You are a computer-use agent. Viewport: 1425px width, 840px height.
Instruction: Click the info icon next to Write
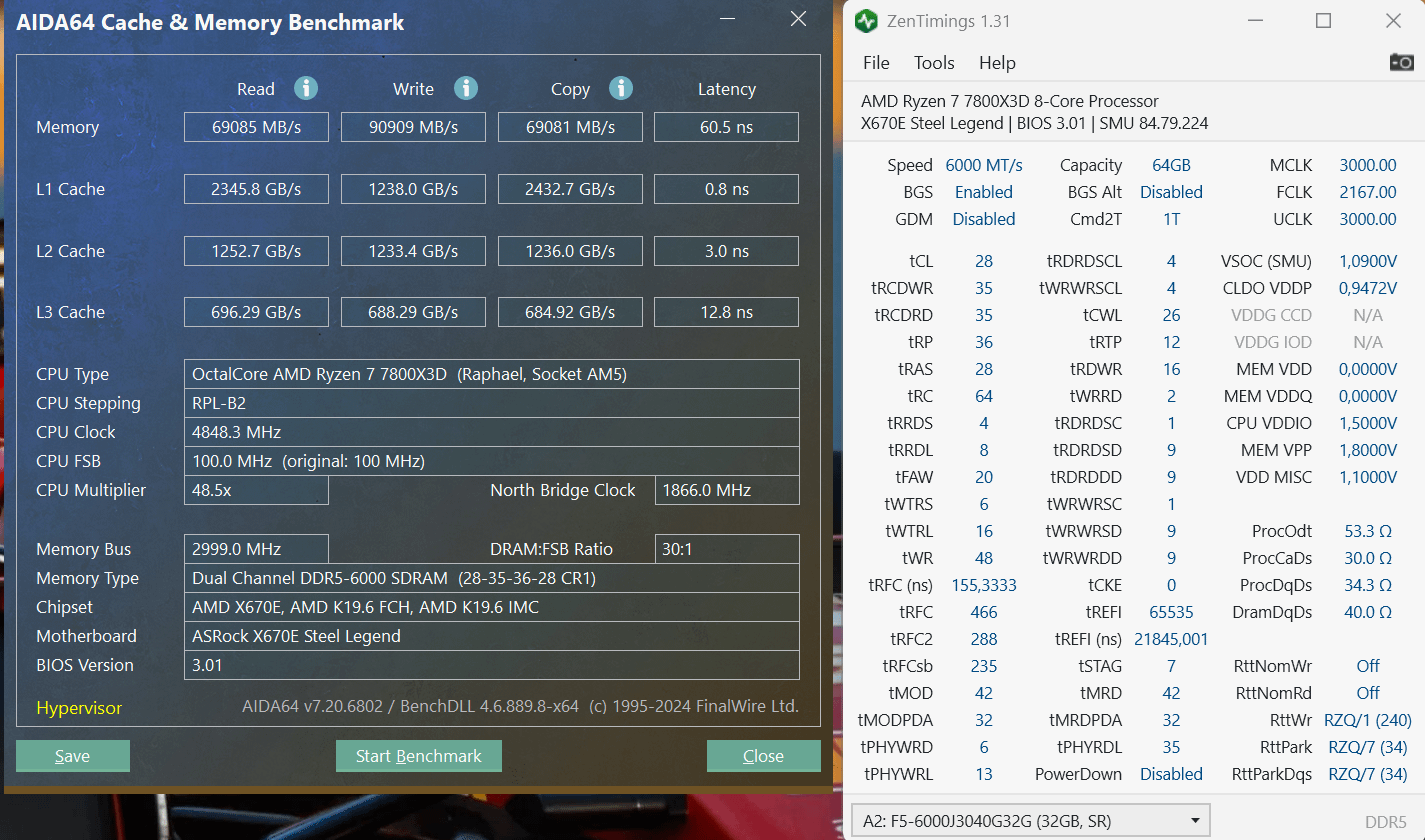click(466, 88)
